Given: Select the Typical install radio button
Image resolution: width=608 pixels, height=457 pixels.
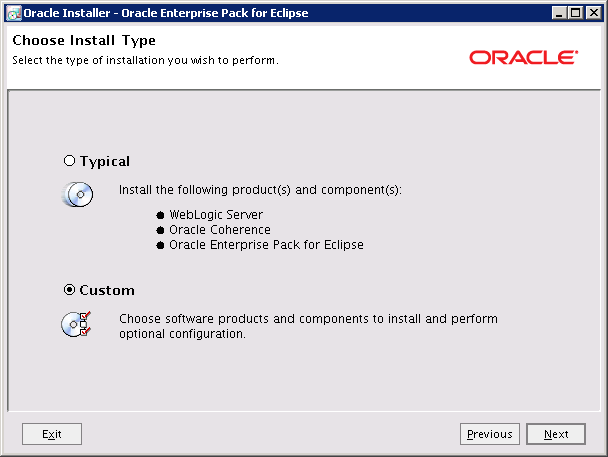Looking at the screenshot, I should click(69, 161).
